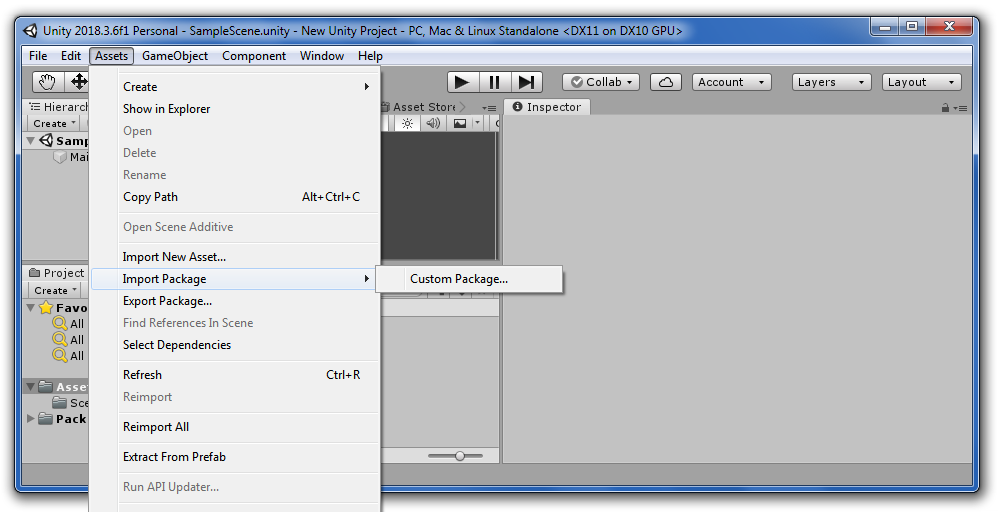
Task: Switch to the Asset Store tab
Action: click(423, 107)
